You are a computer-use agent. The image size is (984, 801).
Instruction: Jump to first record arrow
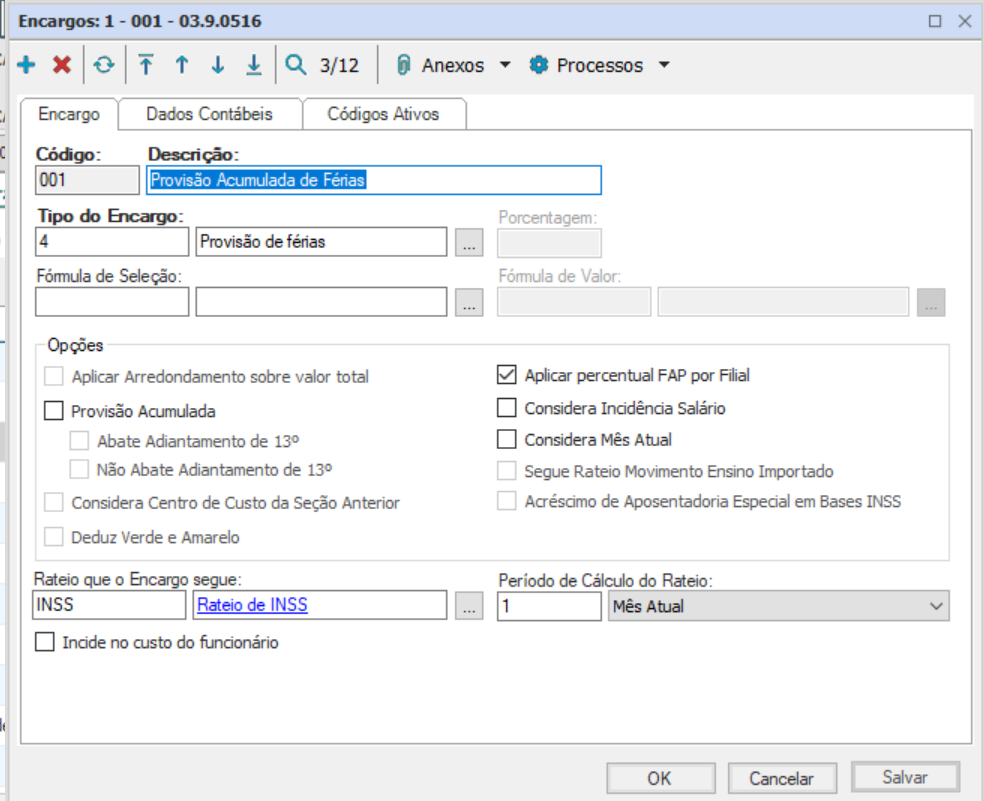(146, 65)
